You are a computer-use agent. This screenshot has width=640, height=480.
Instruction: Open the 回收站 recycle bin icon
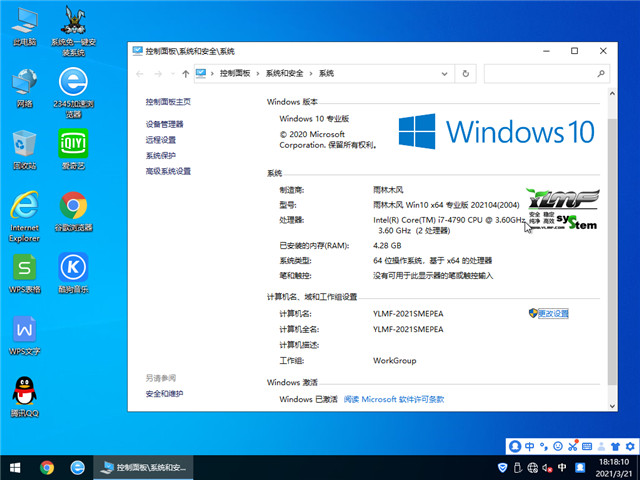pyautogui.click(x=24, y=150)
